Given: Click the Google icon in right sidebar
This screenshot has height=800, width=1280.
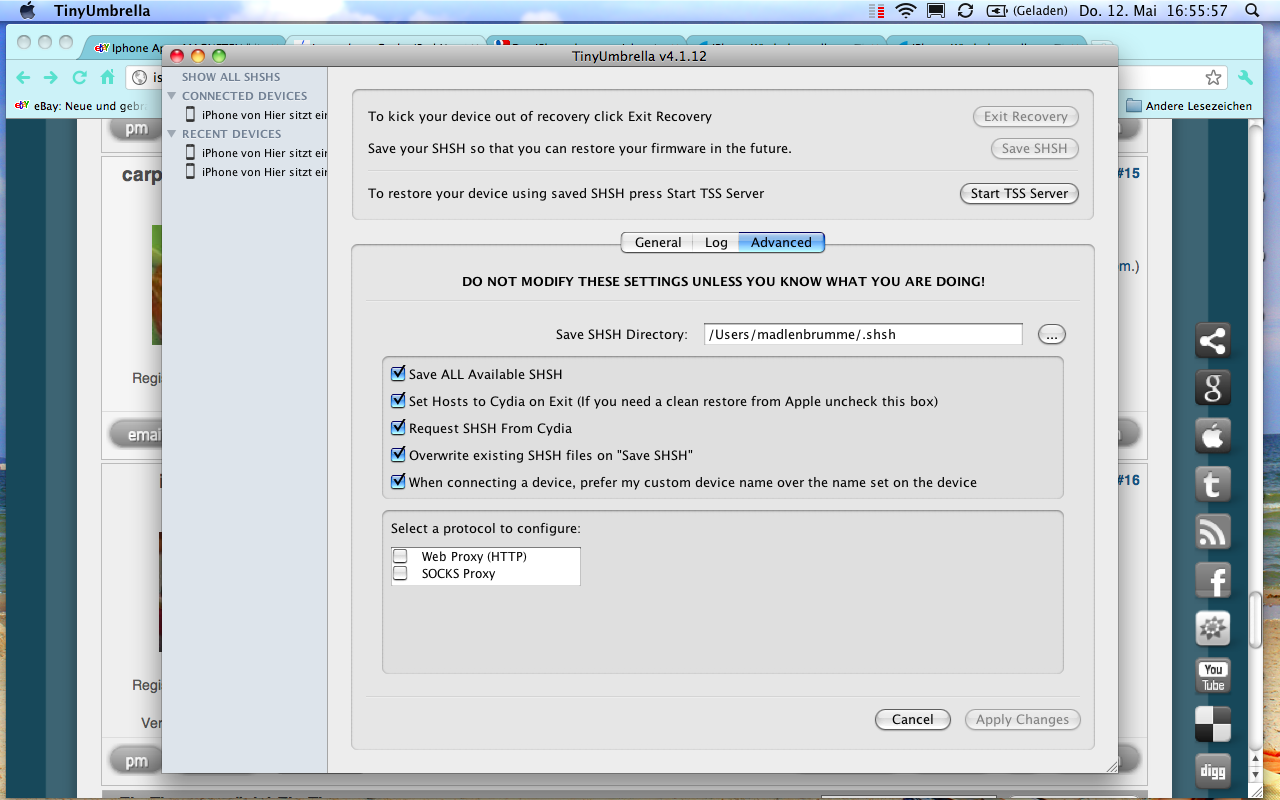Looking at the screenshot, I should pos(1213,388).
